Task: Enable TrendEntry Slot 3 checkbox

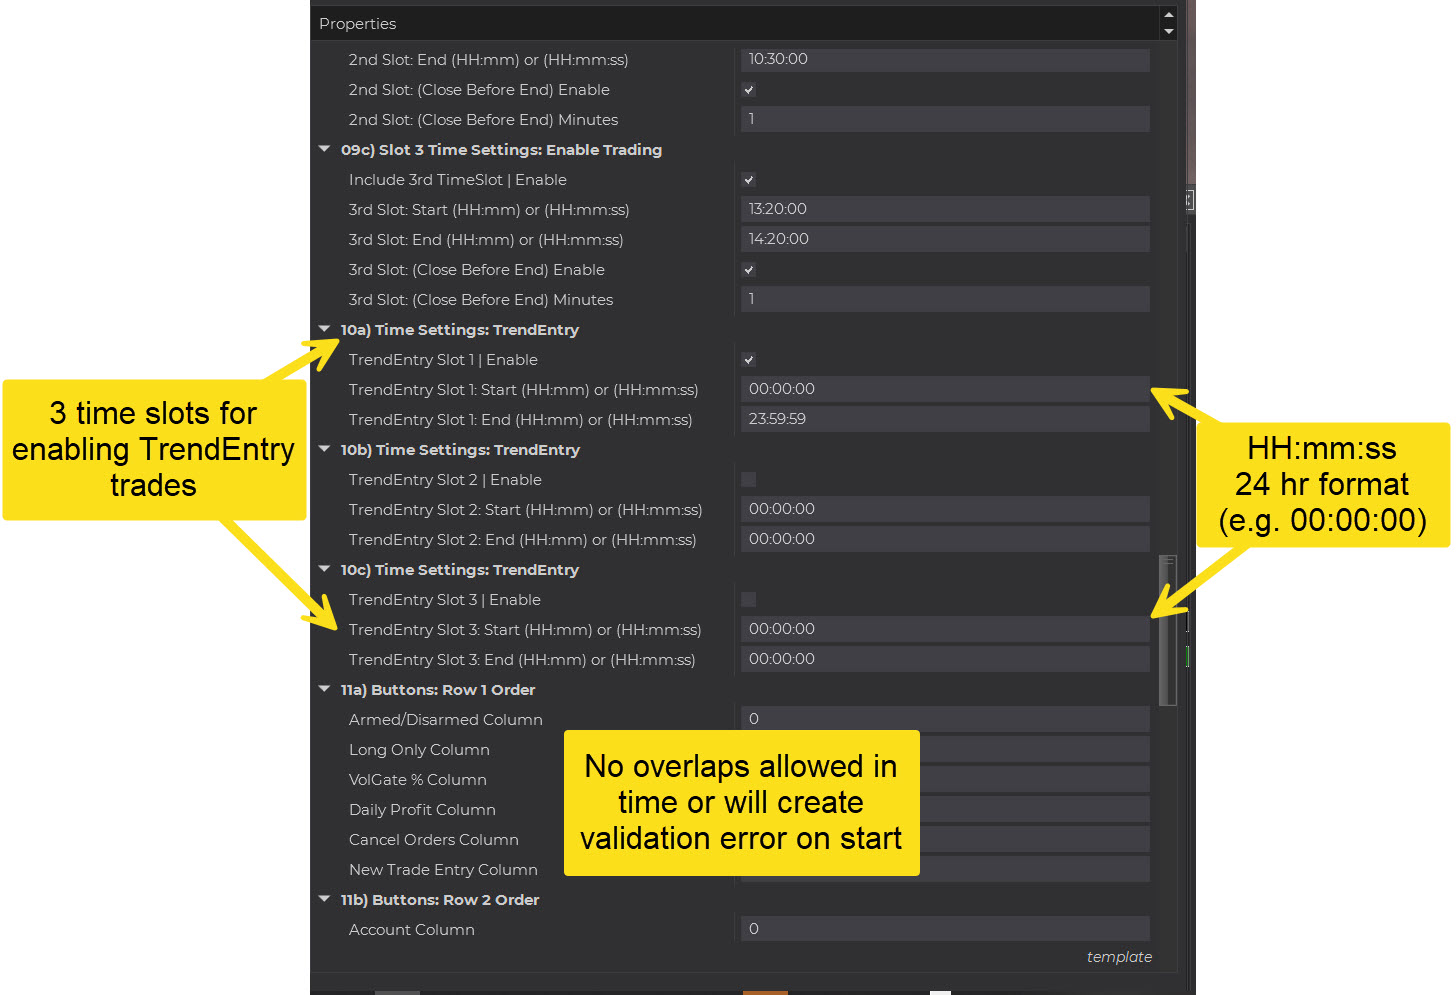Action: (x=749, y=600)
